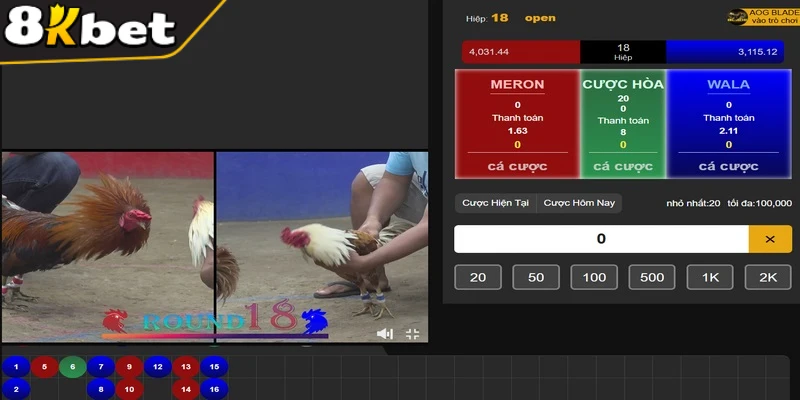
Task: Click the 8Kbet logo
Action: (90, 28)
